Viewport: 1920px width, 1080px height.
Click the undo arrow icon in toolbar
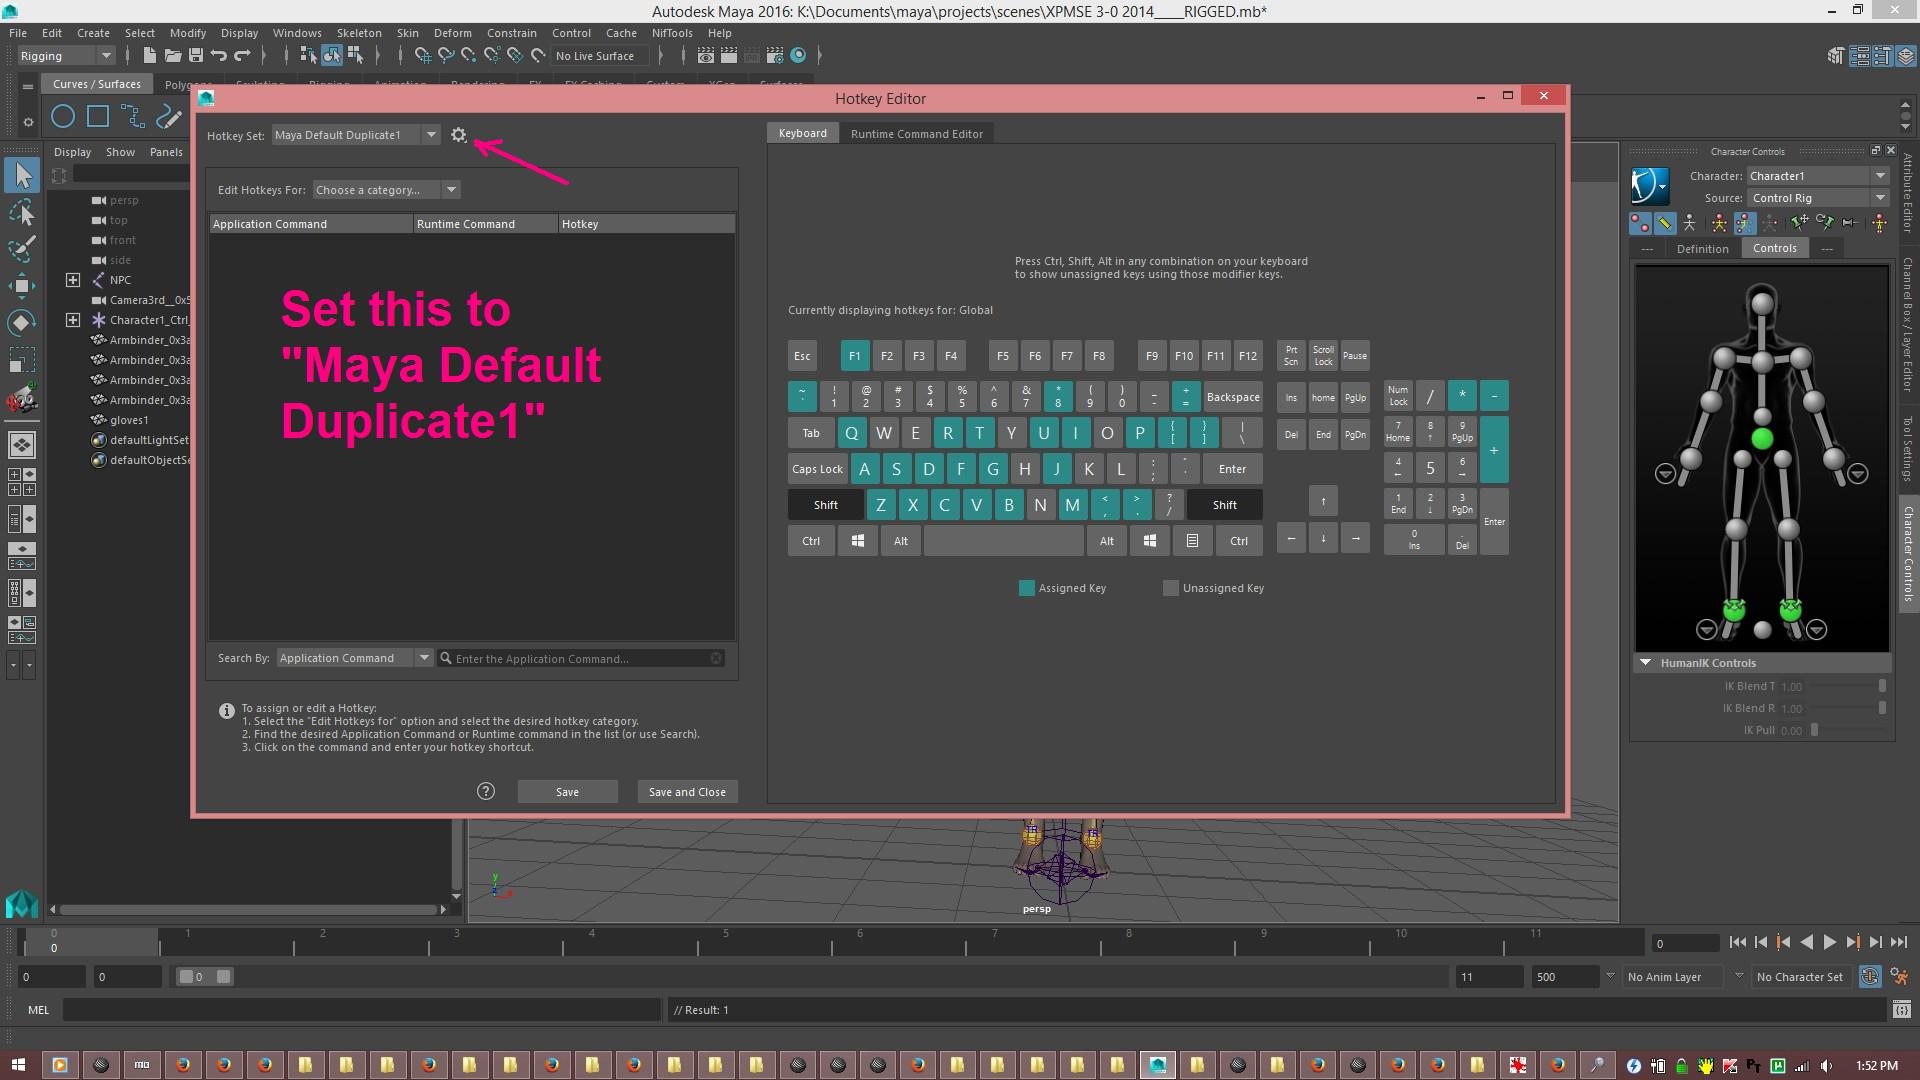click(219, 55)
